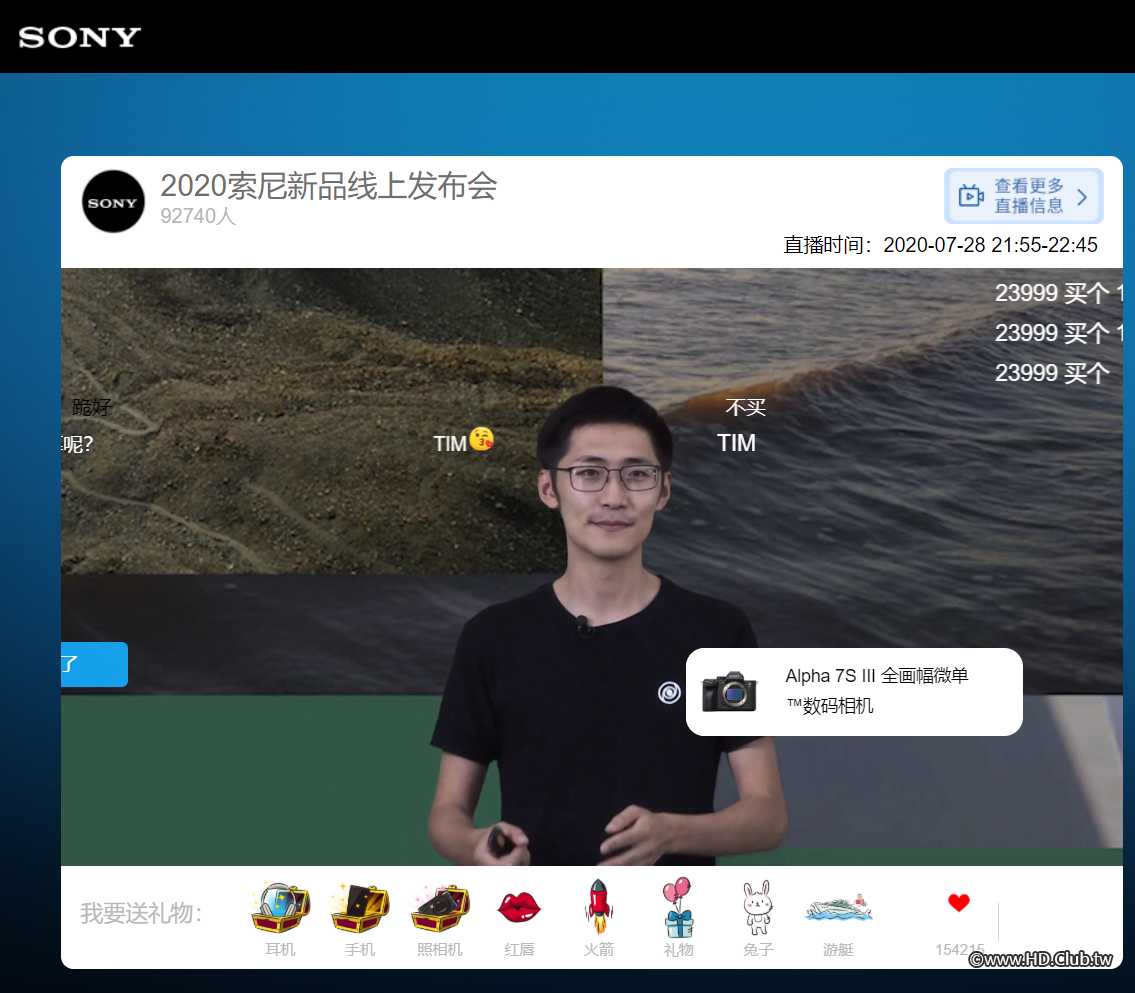Send the 照相机 camera treasure chest gift
Screen dimensions: 1135x993
tap(440, 909)
